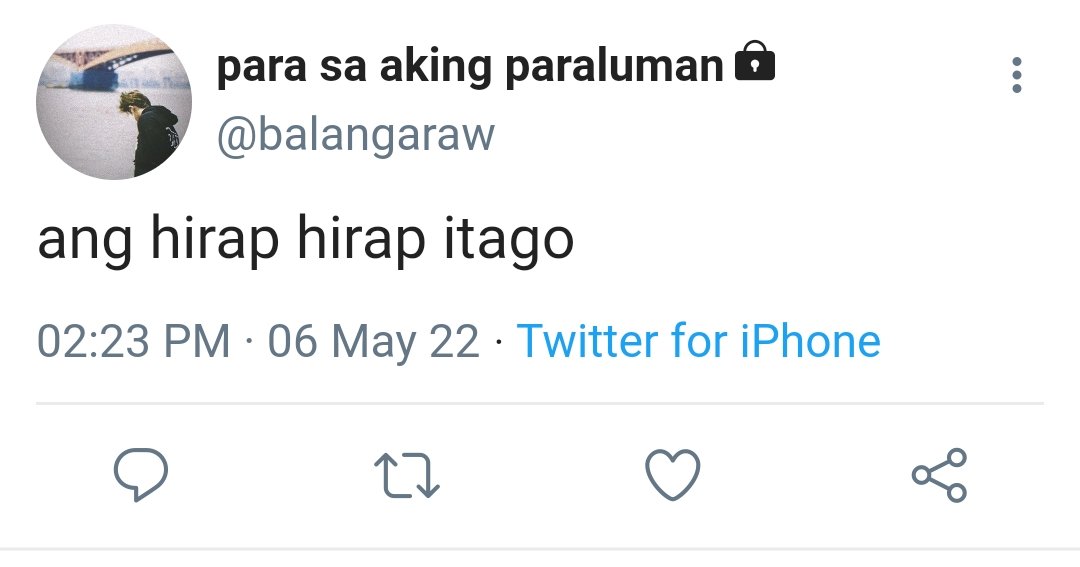Viewport: 1080px width, 567px height.
Task: Open the three-dot more options menu
Action: pos(1016,75)
